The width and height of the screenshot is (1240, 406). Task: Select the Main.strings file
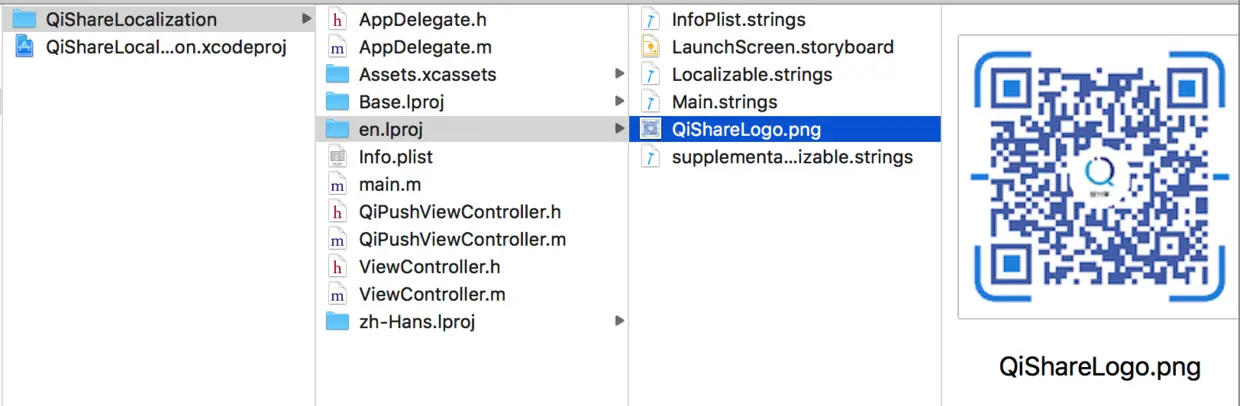pos(724,102)
